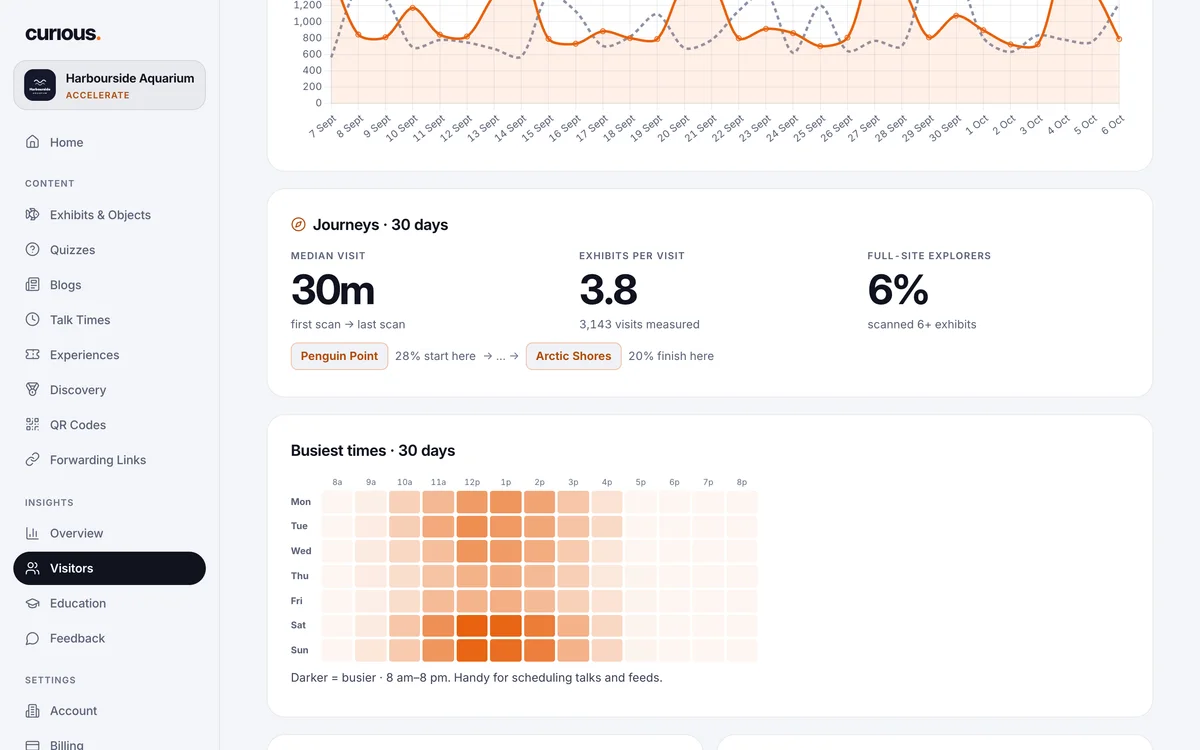This screenshot has width=1200, height=750.
Task: Open the Harbourside Aquarium organisation switcher
Action: pyautogui.click(x=109, y=85)
